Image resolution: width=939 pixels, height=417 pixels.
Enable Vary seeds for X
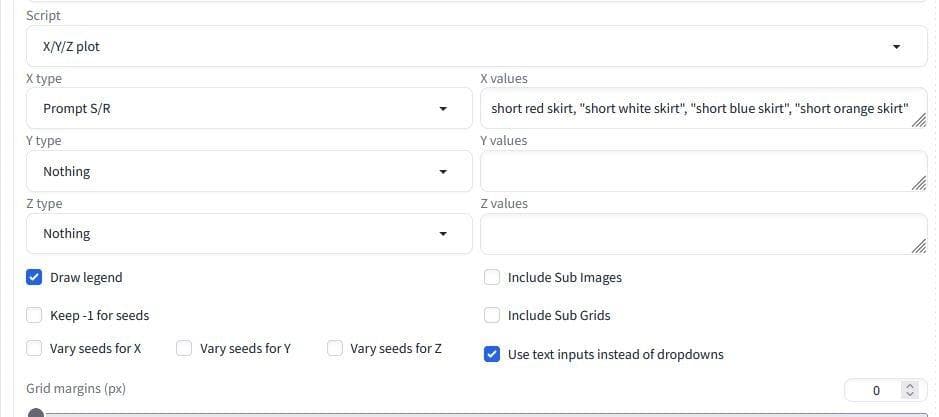click(35, 349)
